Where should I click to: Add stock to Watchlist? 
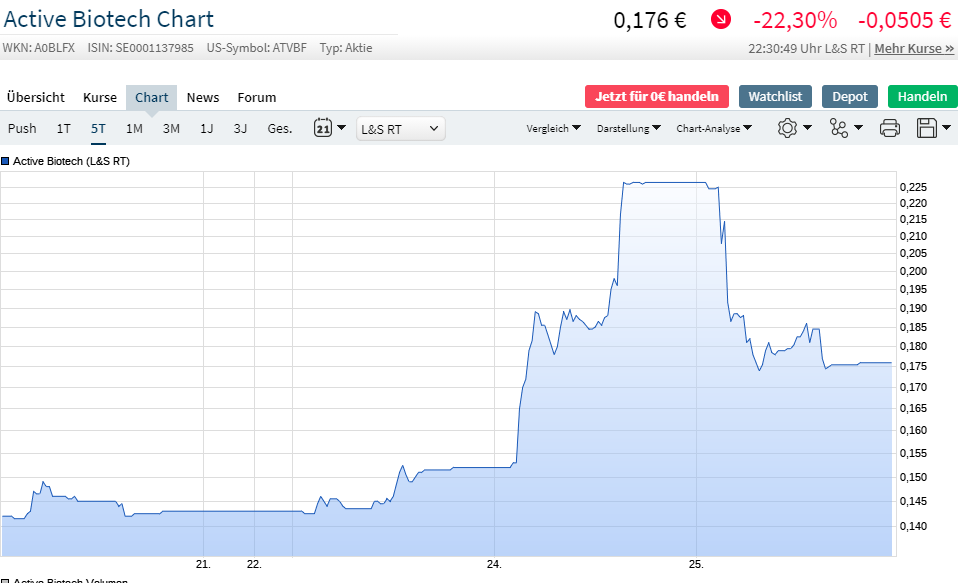(x=775, y=96)
